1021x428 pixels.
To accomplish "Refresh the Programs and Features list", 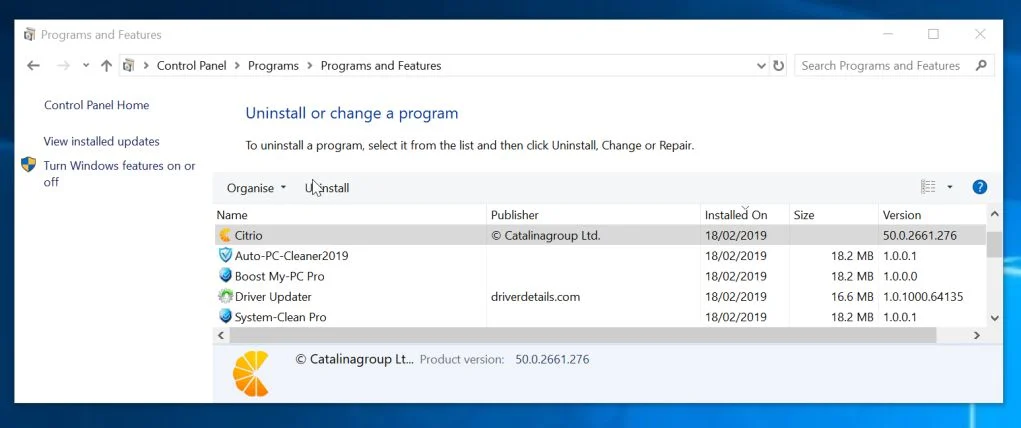I will point(778,66).
